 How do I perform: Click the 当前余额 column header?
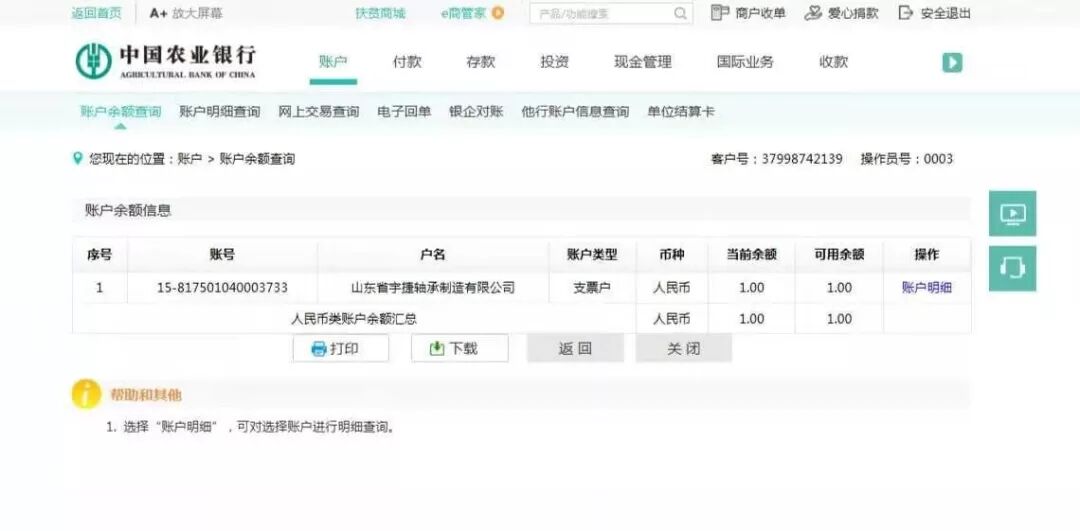coord(751,255)
